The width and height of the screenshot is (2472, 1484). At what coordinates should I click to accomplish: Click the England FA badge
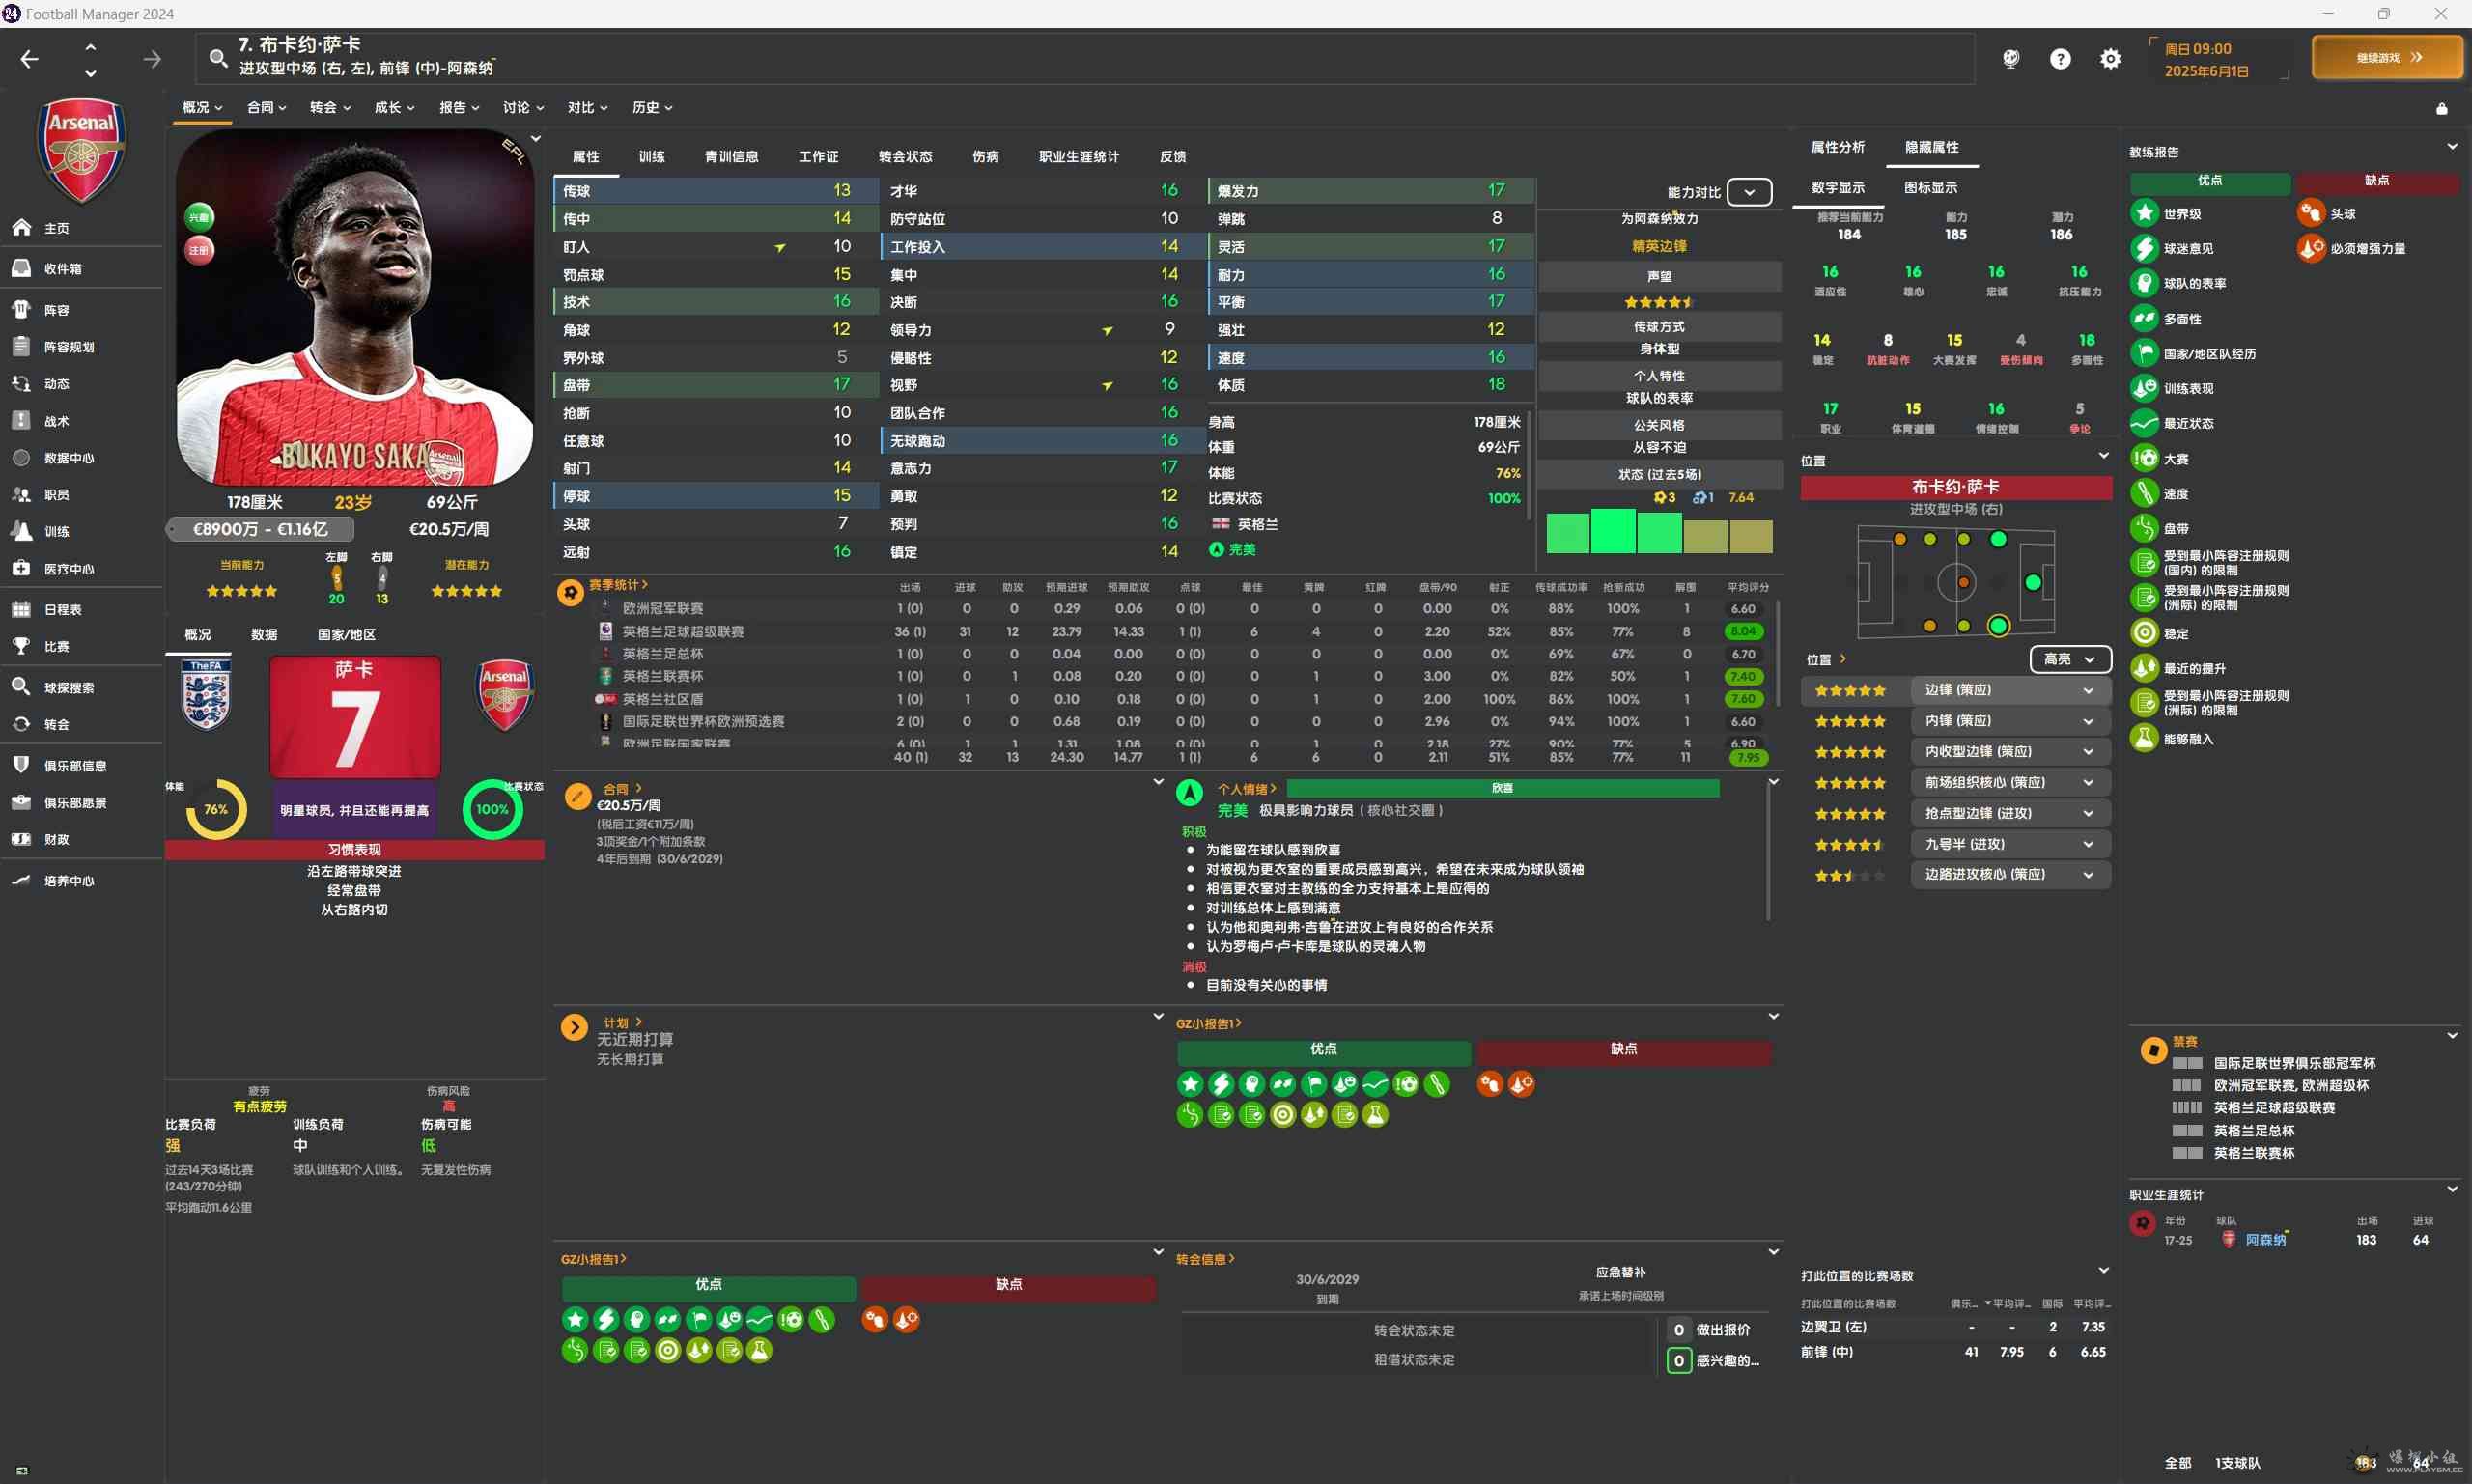coord(206,696)
